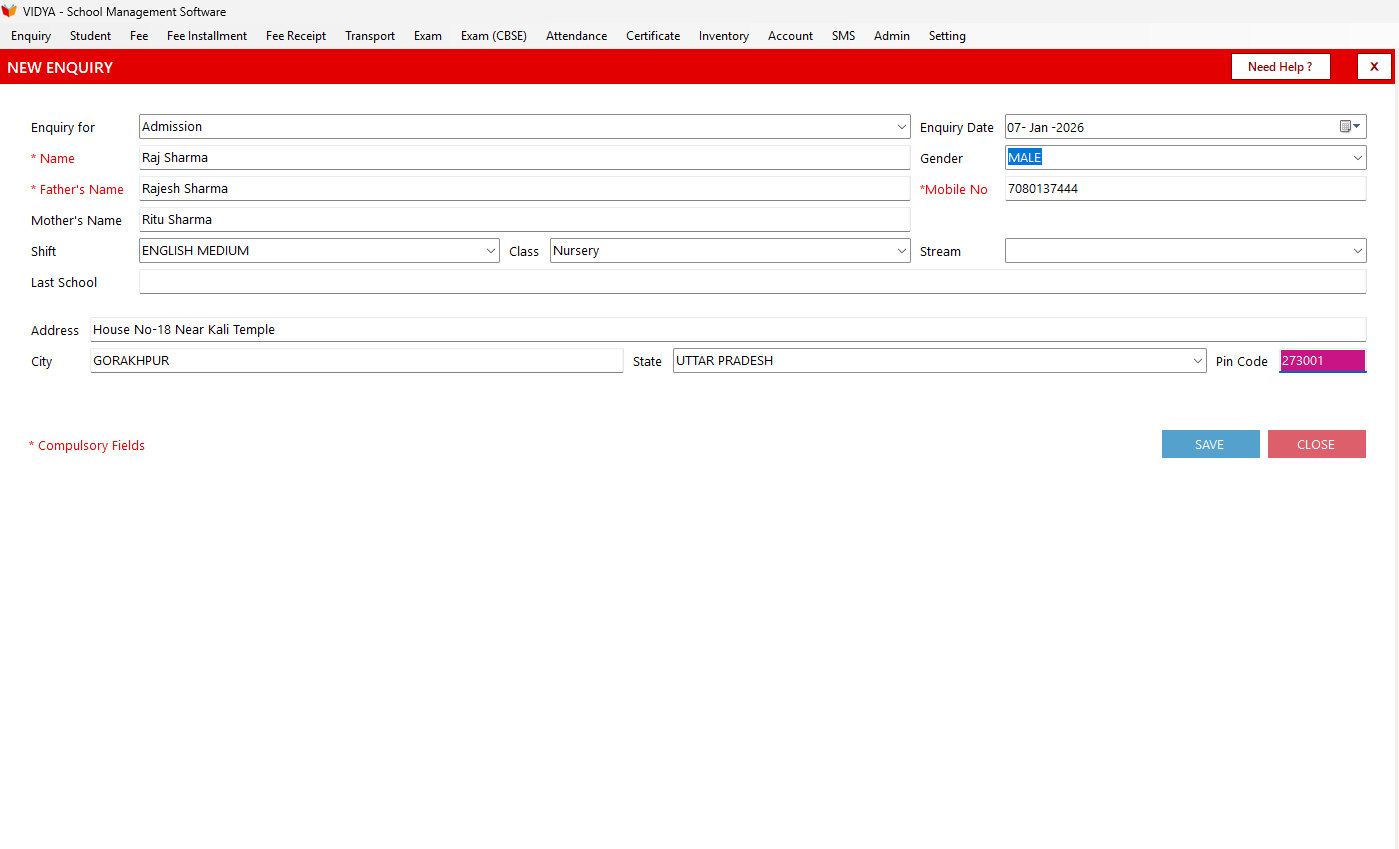This screenshot has width=1399, height=849.
Task: Click the Enquiry for label
Action: click(x=63, y=128)
